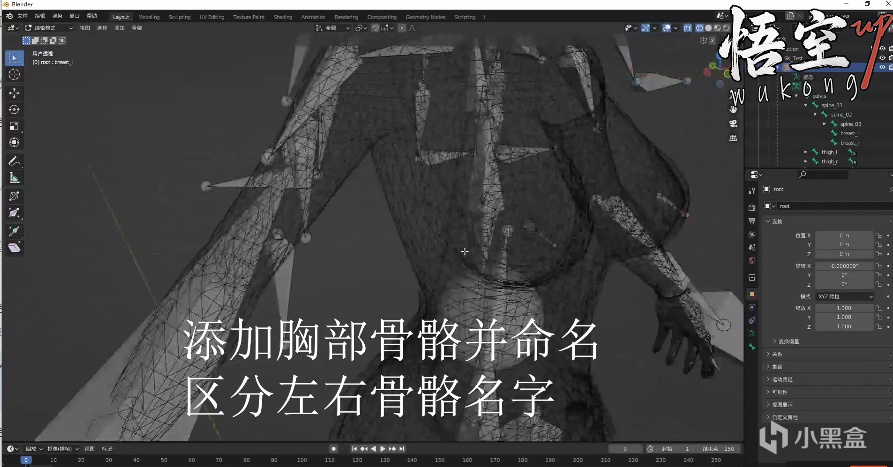Toggle snapping magnet in header
The width and height of the screenshot is (893, 467).
(376, 27)
